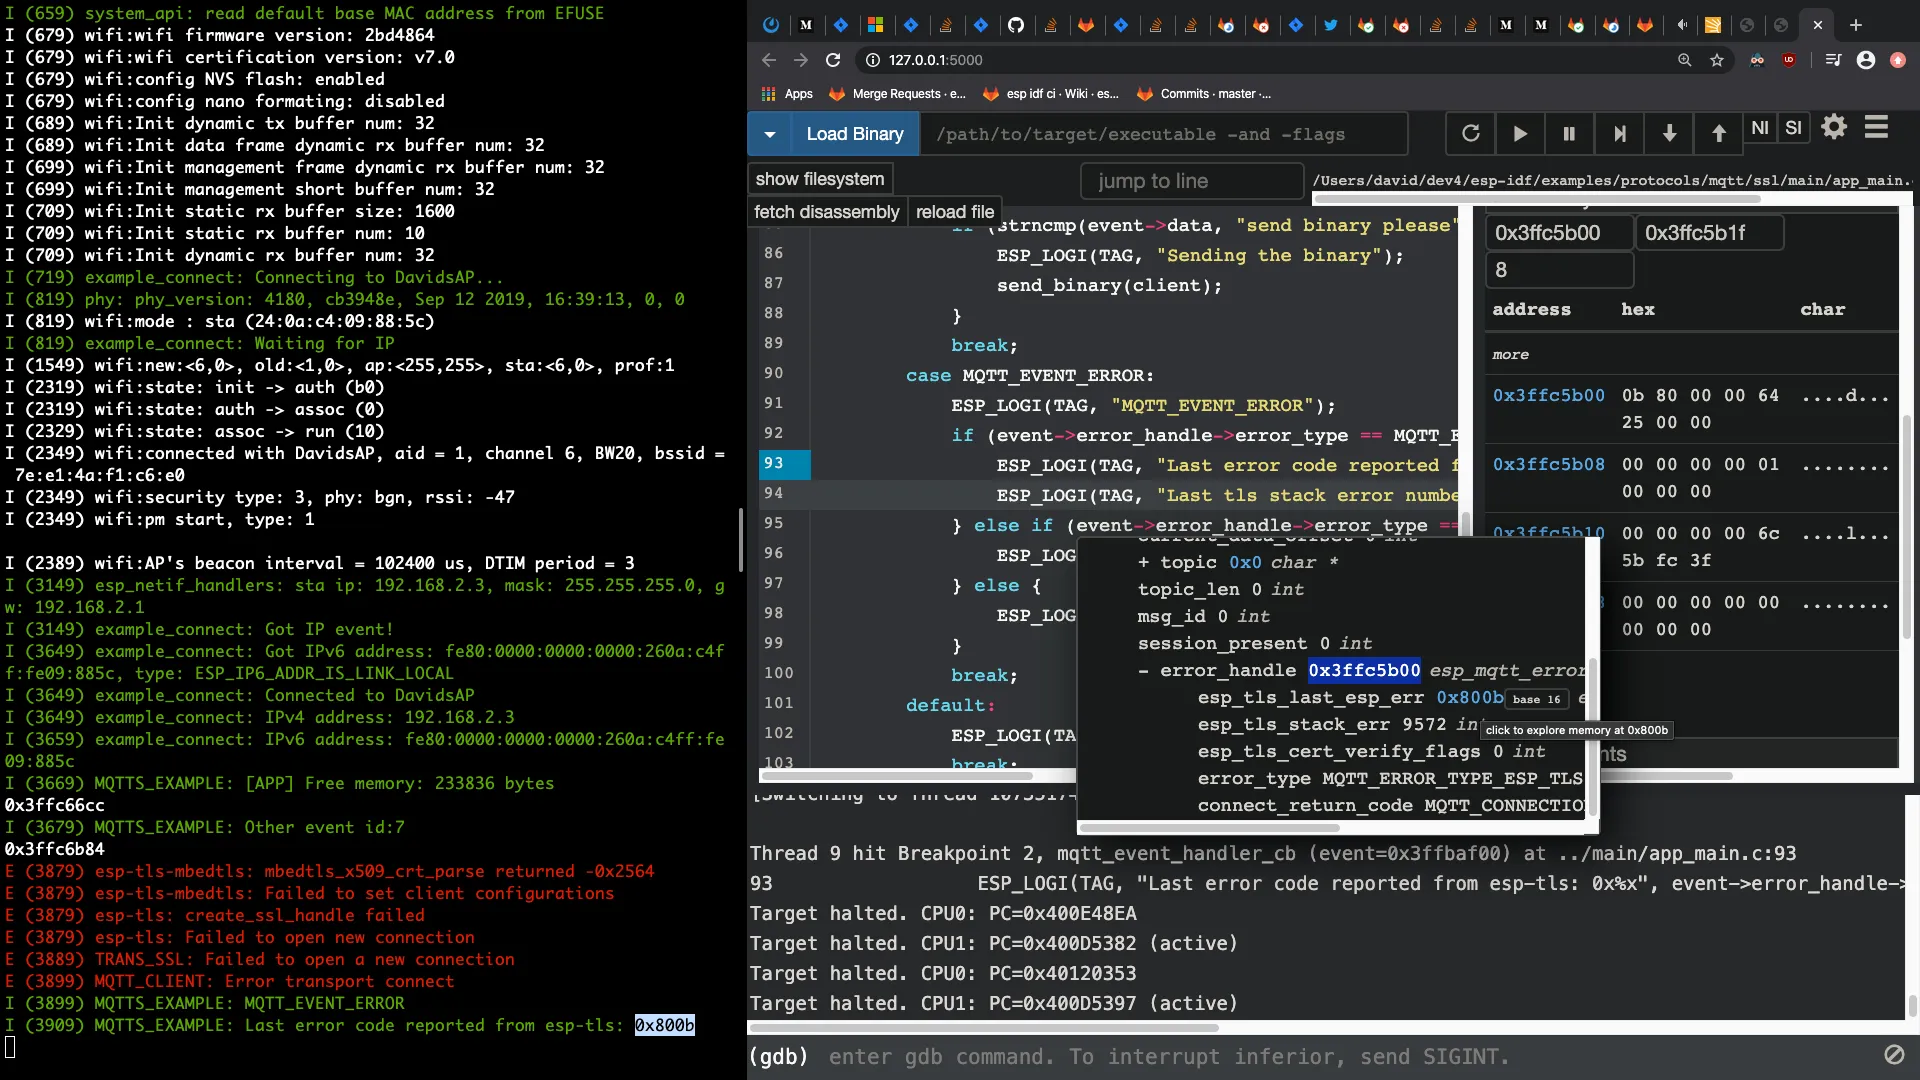Click the NI next-instruction button
The width and height of the screenshot is (1920, 1080).
(1760, 128)
